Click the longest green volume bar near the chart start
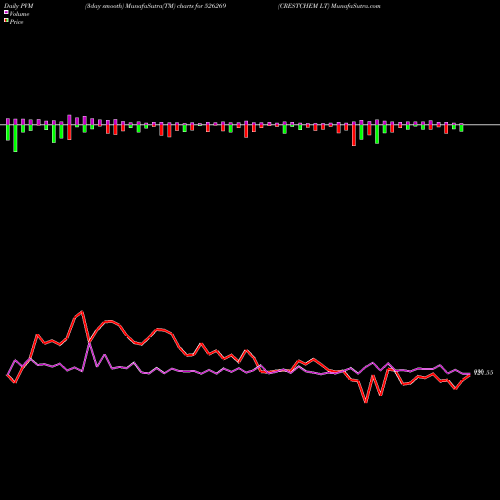Viewport: 500px width, 500px height. [15, 138]
